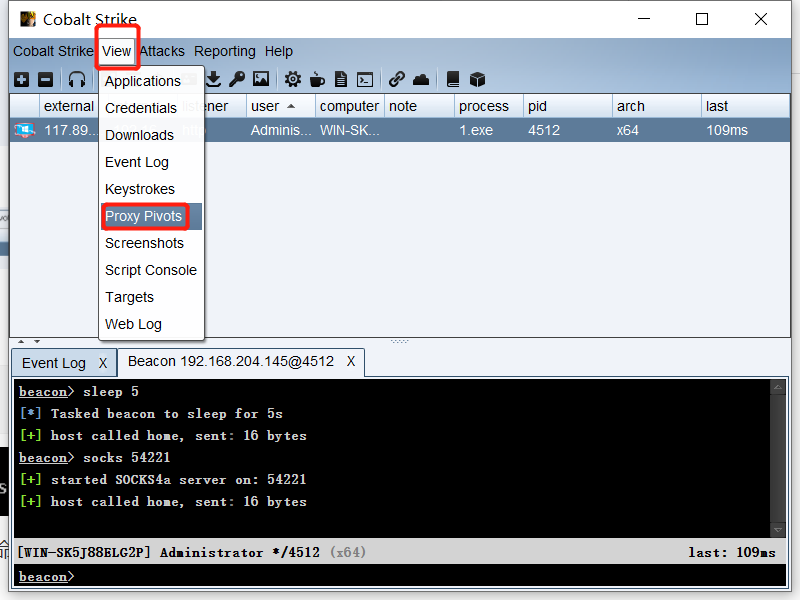This screenshot has height=600, width=800.
Task: Click the chain link host file icon
Action: [x=396, y=80]
